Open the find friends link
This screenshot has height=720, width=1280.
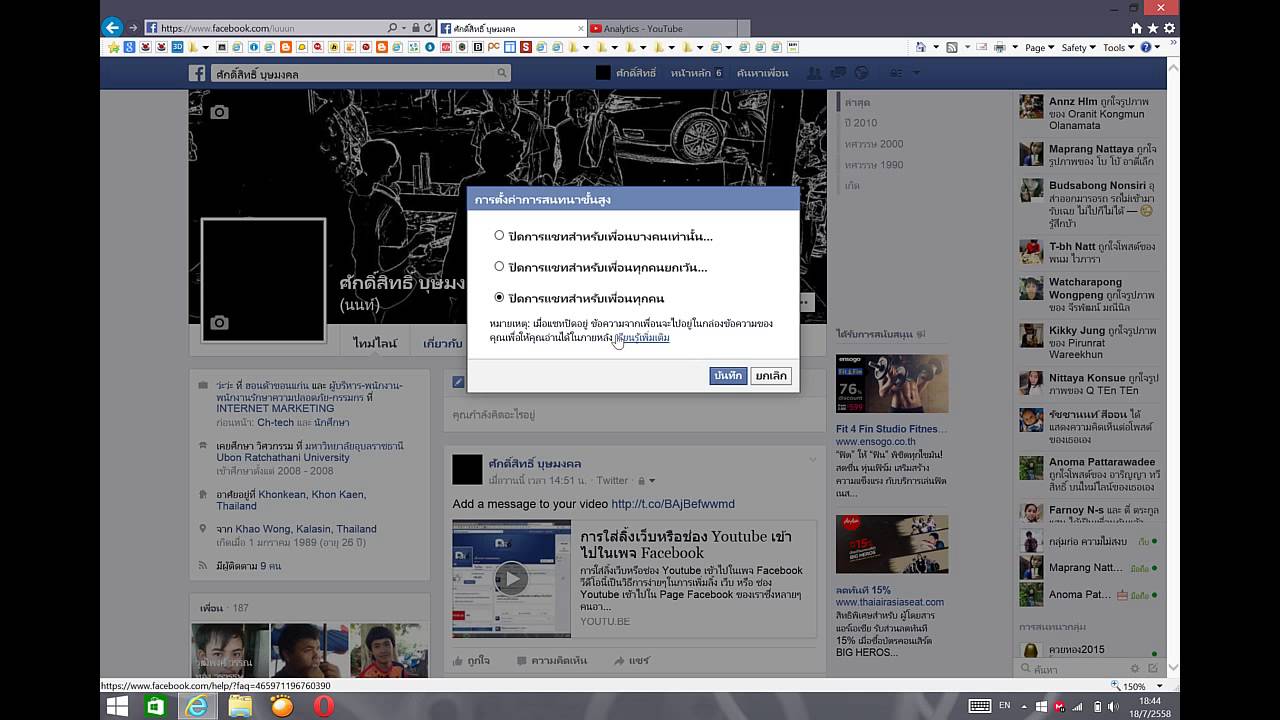coord(762,73)
